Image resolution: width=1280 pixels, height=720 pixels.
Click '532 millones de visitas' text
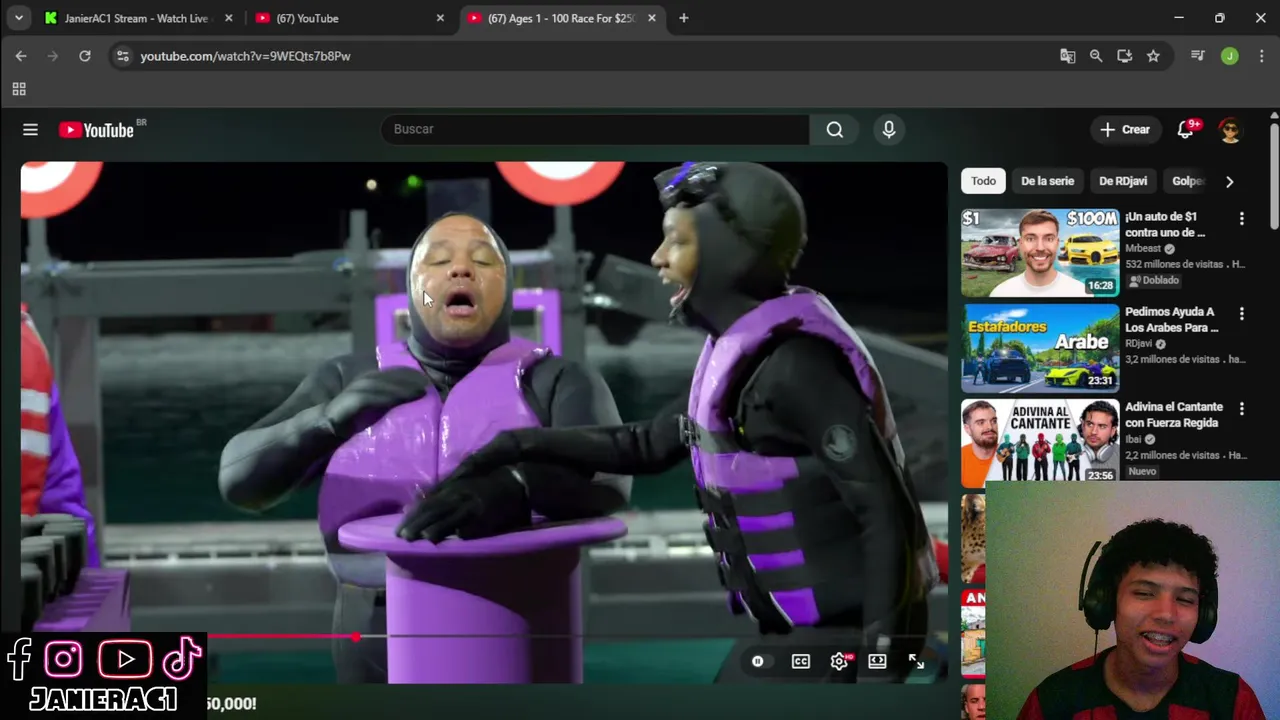pos(1175,264)
